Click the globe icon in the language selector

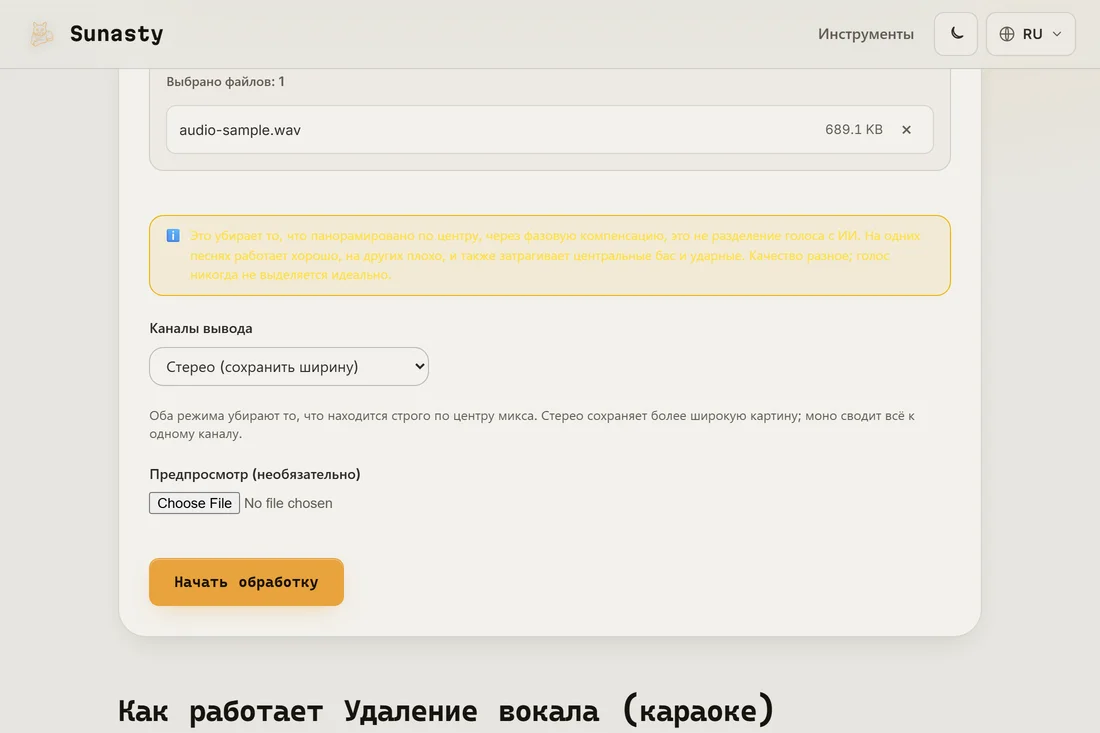click(1007, 34)
